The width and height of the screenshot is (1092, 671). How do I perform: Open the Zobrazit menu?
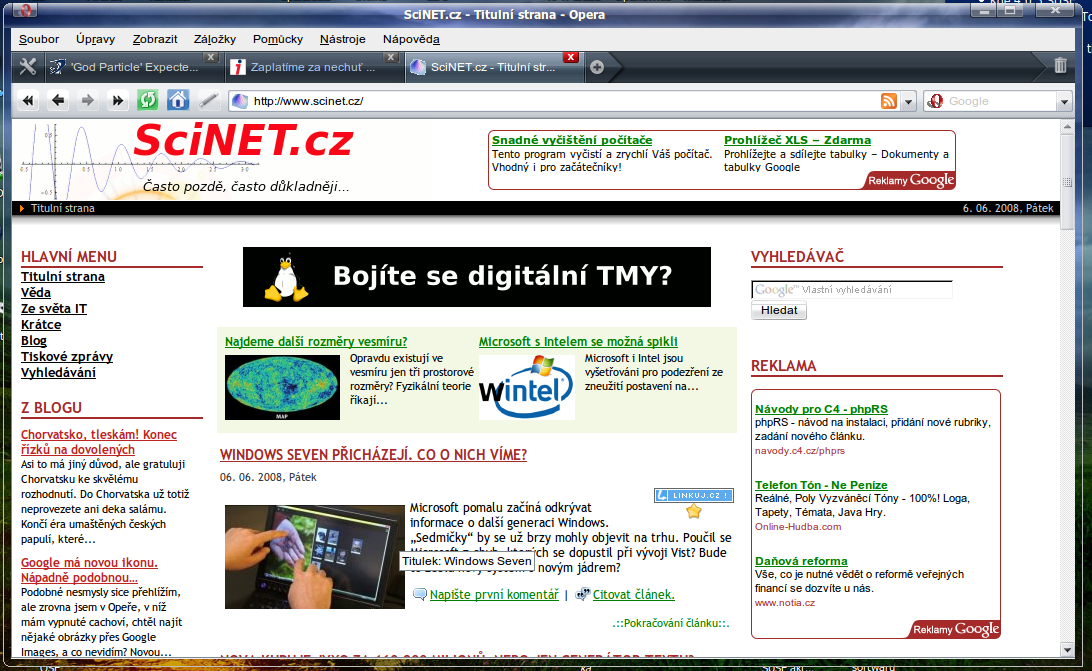[155, 39]
